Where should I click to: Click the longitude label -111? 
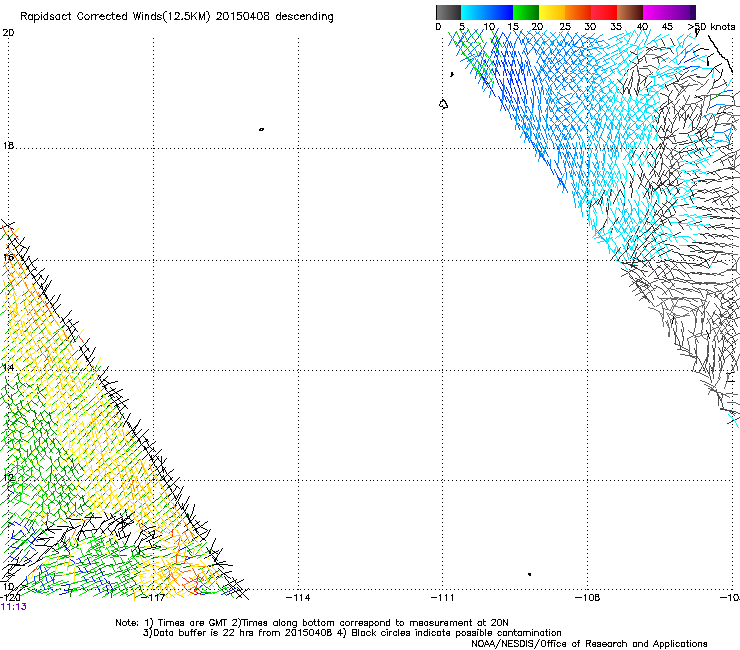click(x=443, y=598)
